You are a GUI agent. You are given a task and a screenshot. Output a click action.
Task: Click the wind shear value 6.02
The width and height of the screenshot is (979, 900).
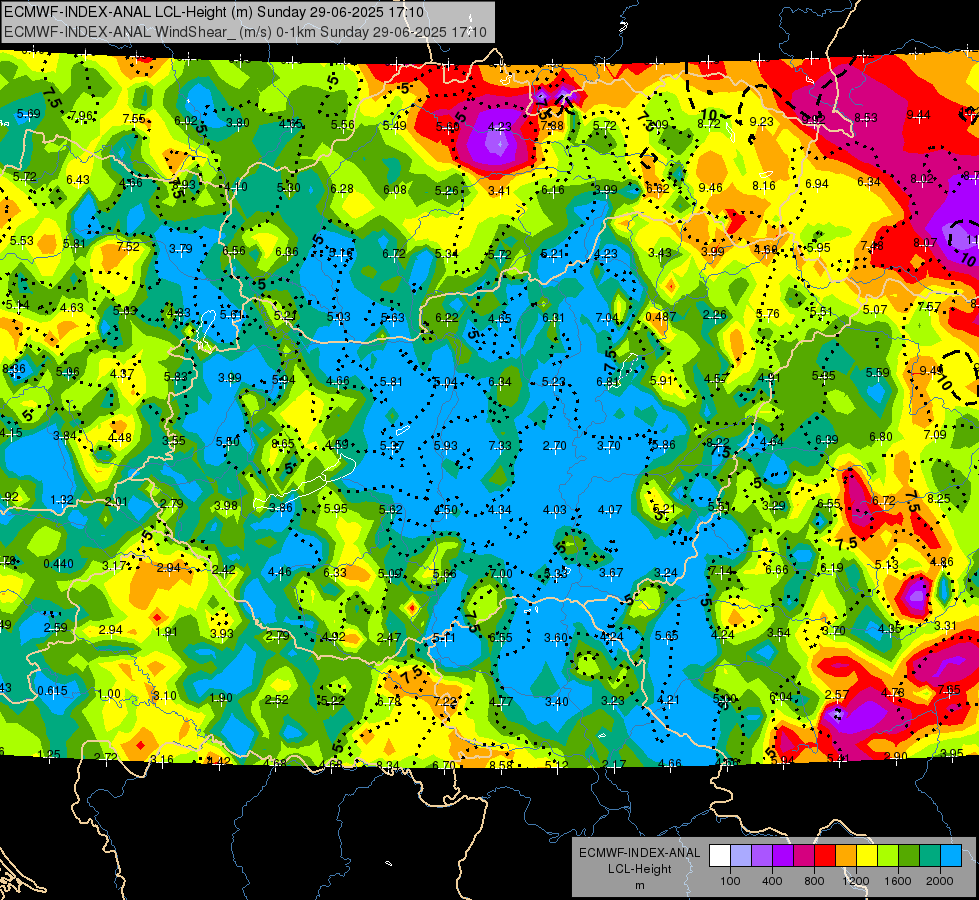185,121
